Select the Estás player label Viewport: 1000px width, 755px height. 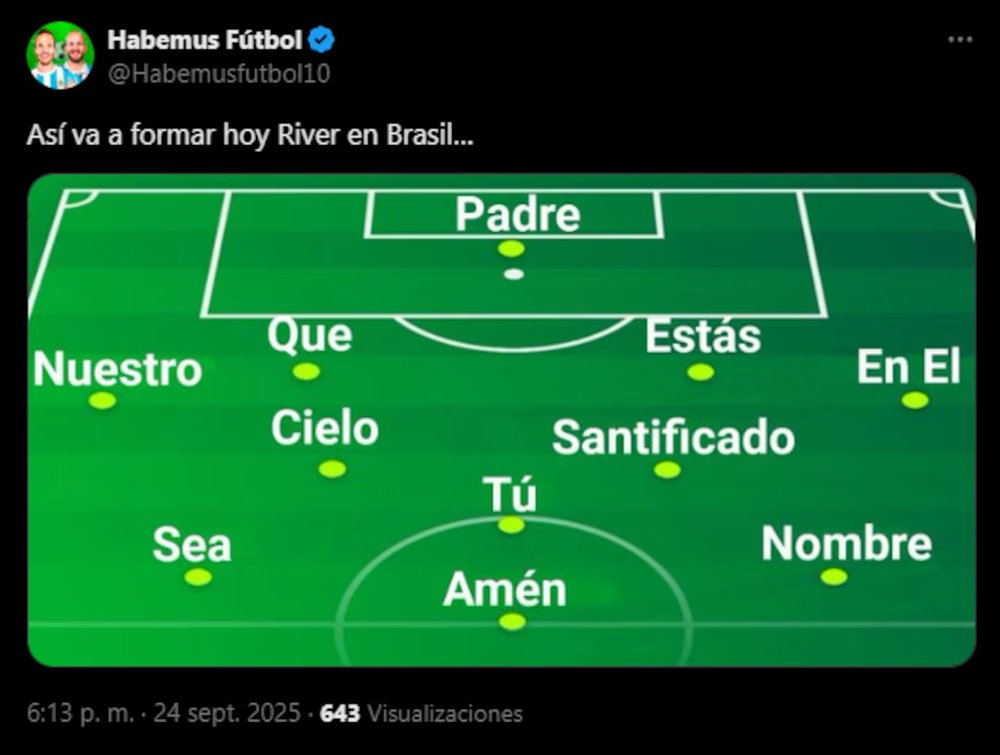point(703,337)
